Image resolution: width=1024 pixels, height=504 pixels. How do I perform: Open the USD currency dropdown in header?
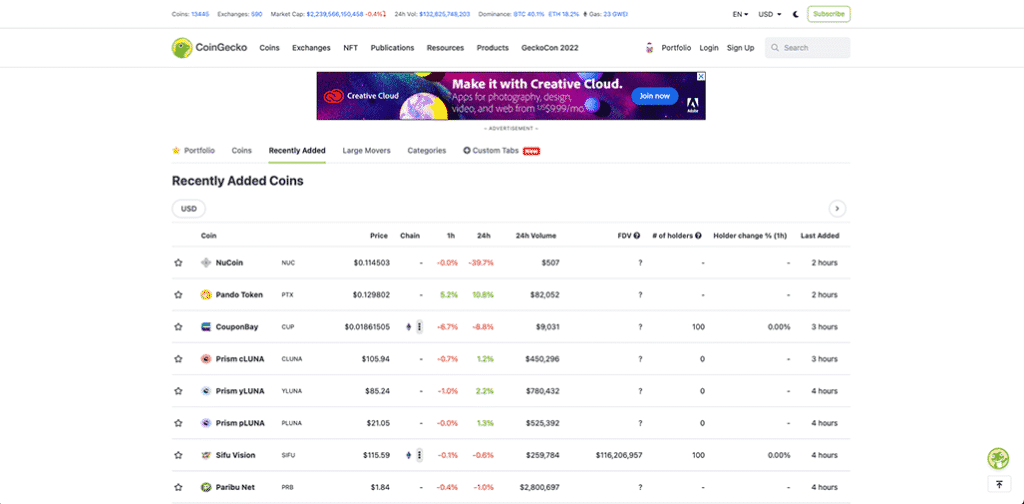pos(770,14)
